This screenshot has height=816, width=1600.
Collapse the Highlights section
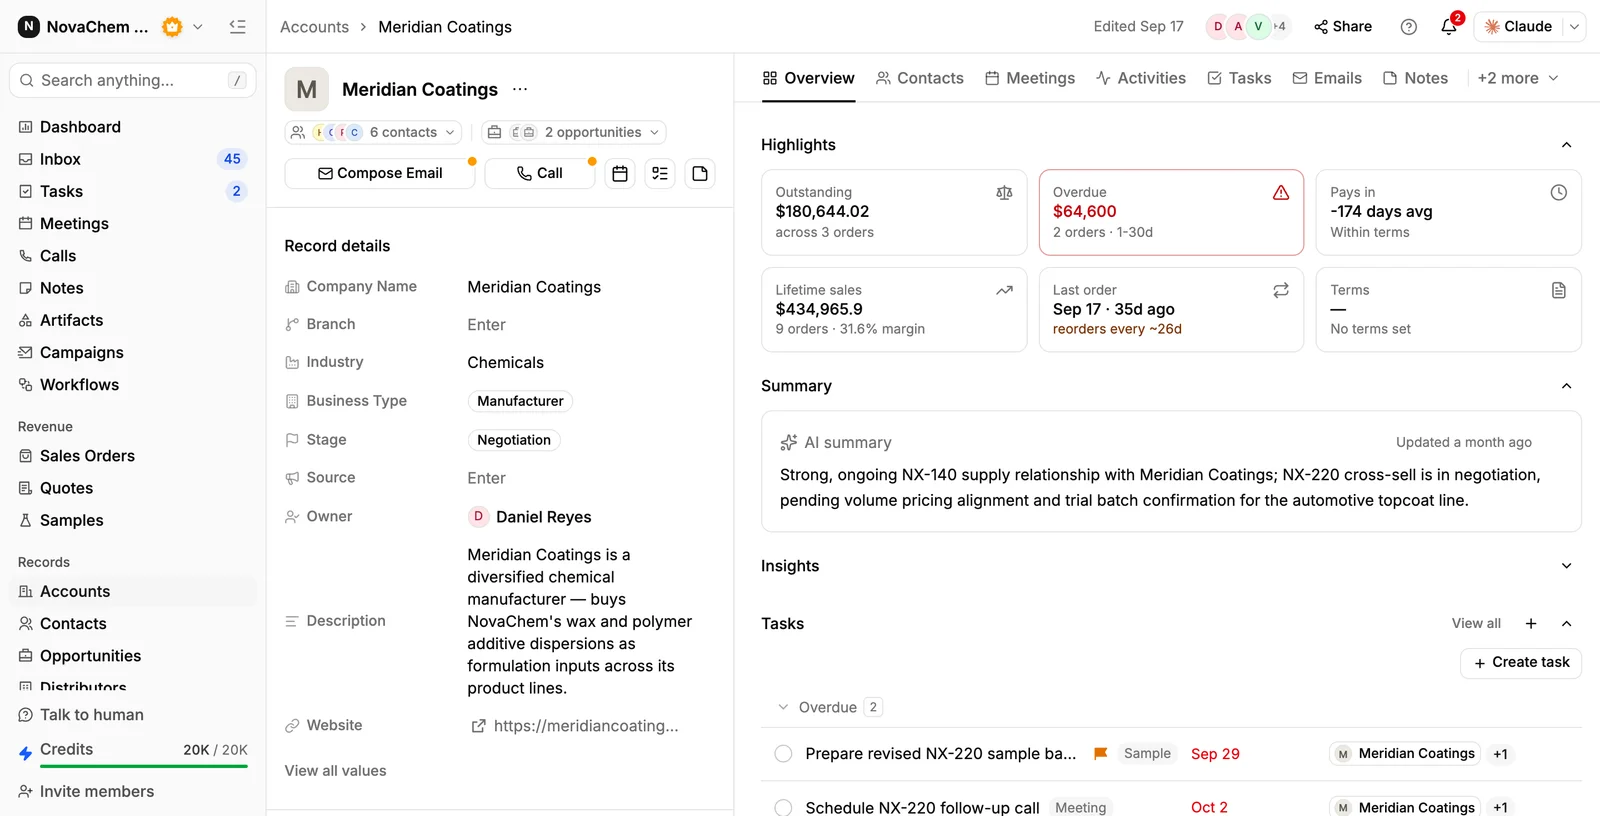pos(1566,145)
